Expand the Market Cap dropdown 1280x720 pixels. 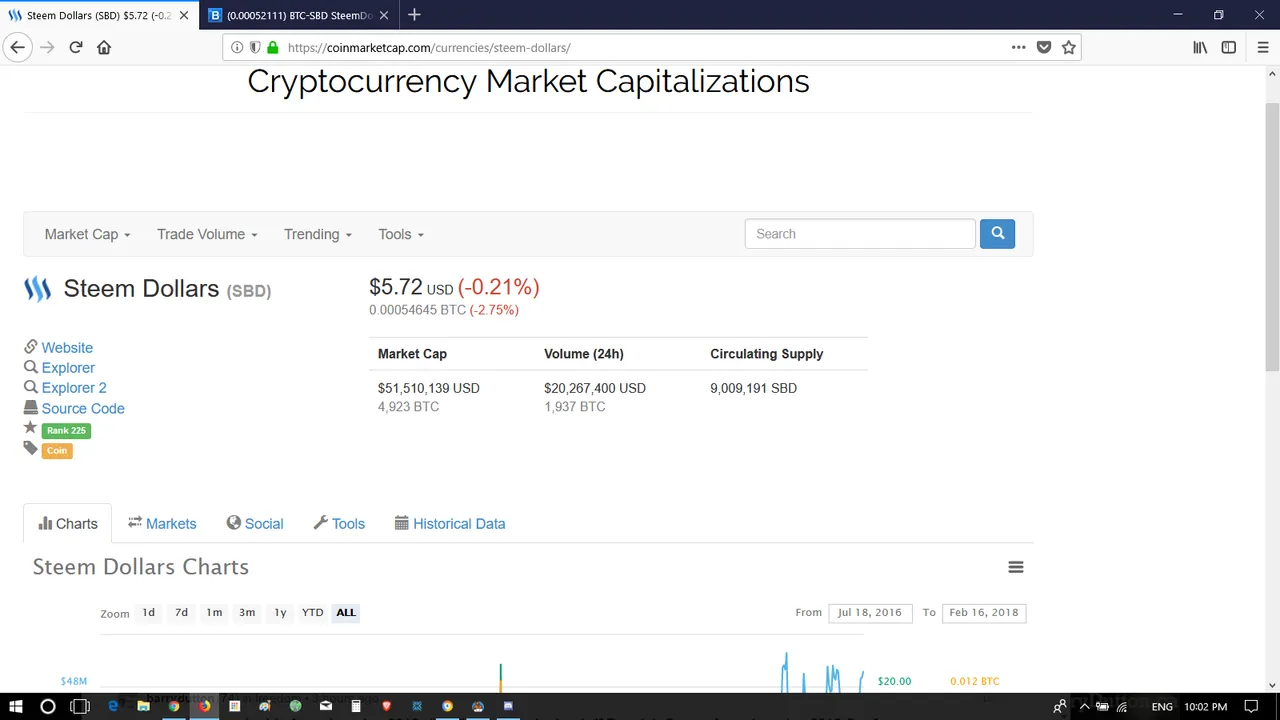click(x=87, y=234)
